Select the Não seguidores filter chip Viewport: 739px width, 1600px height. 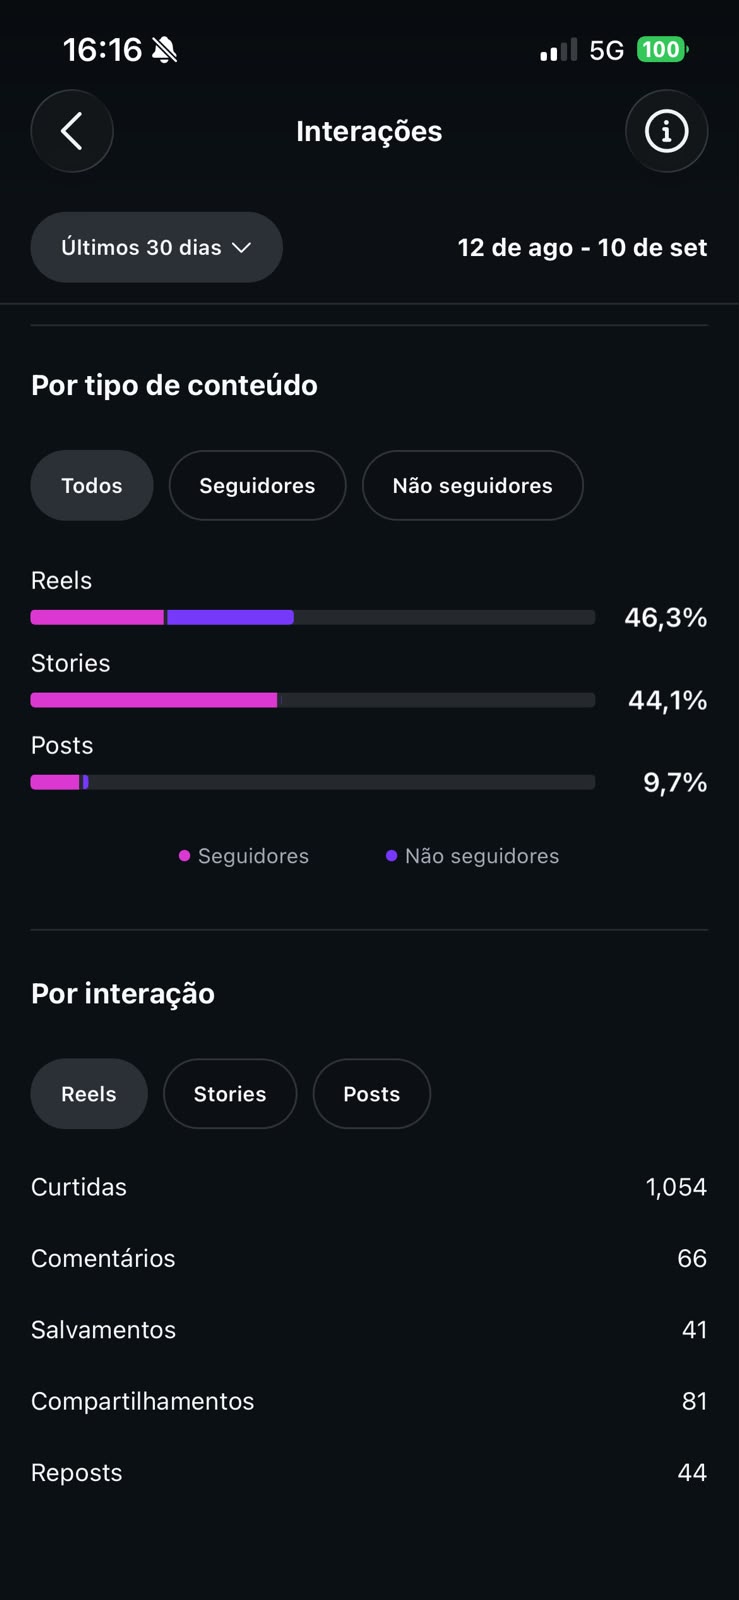[x=472, y=485]
